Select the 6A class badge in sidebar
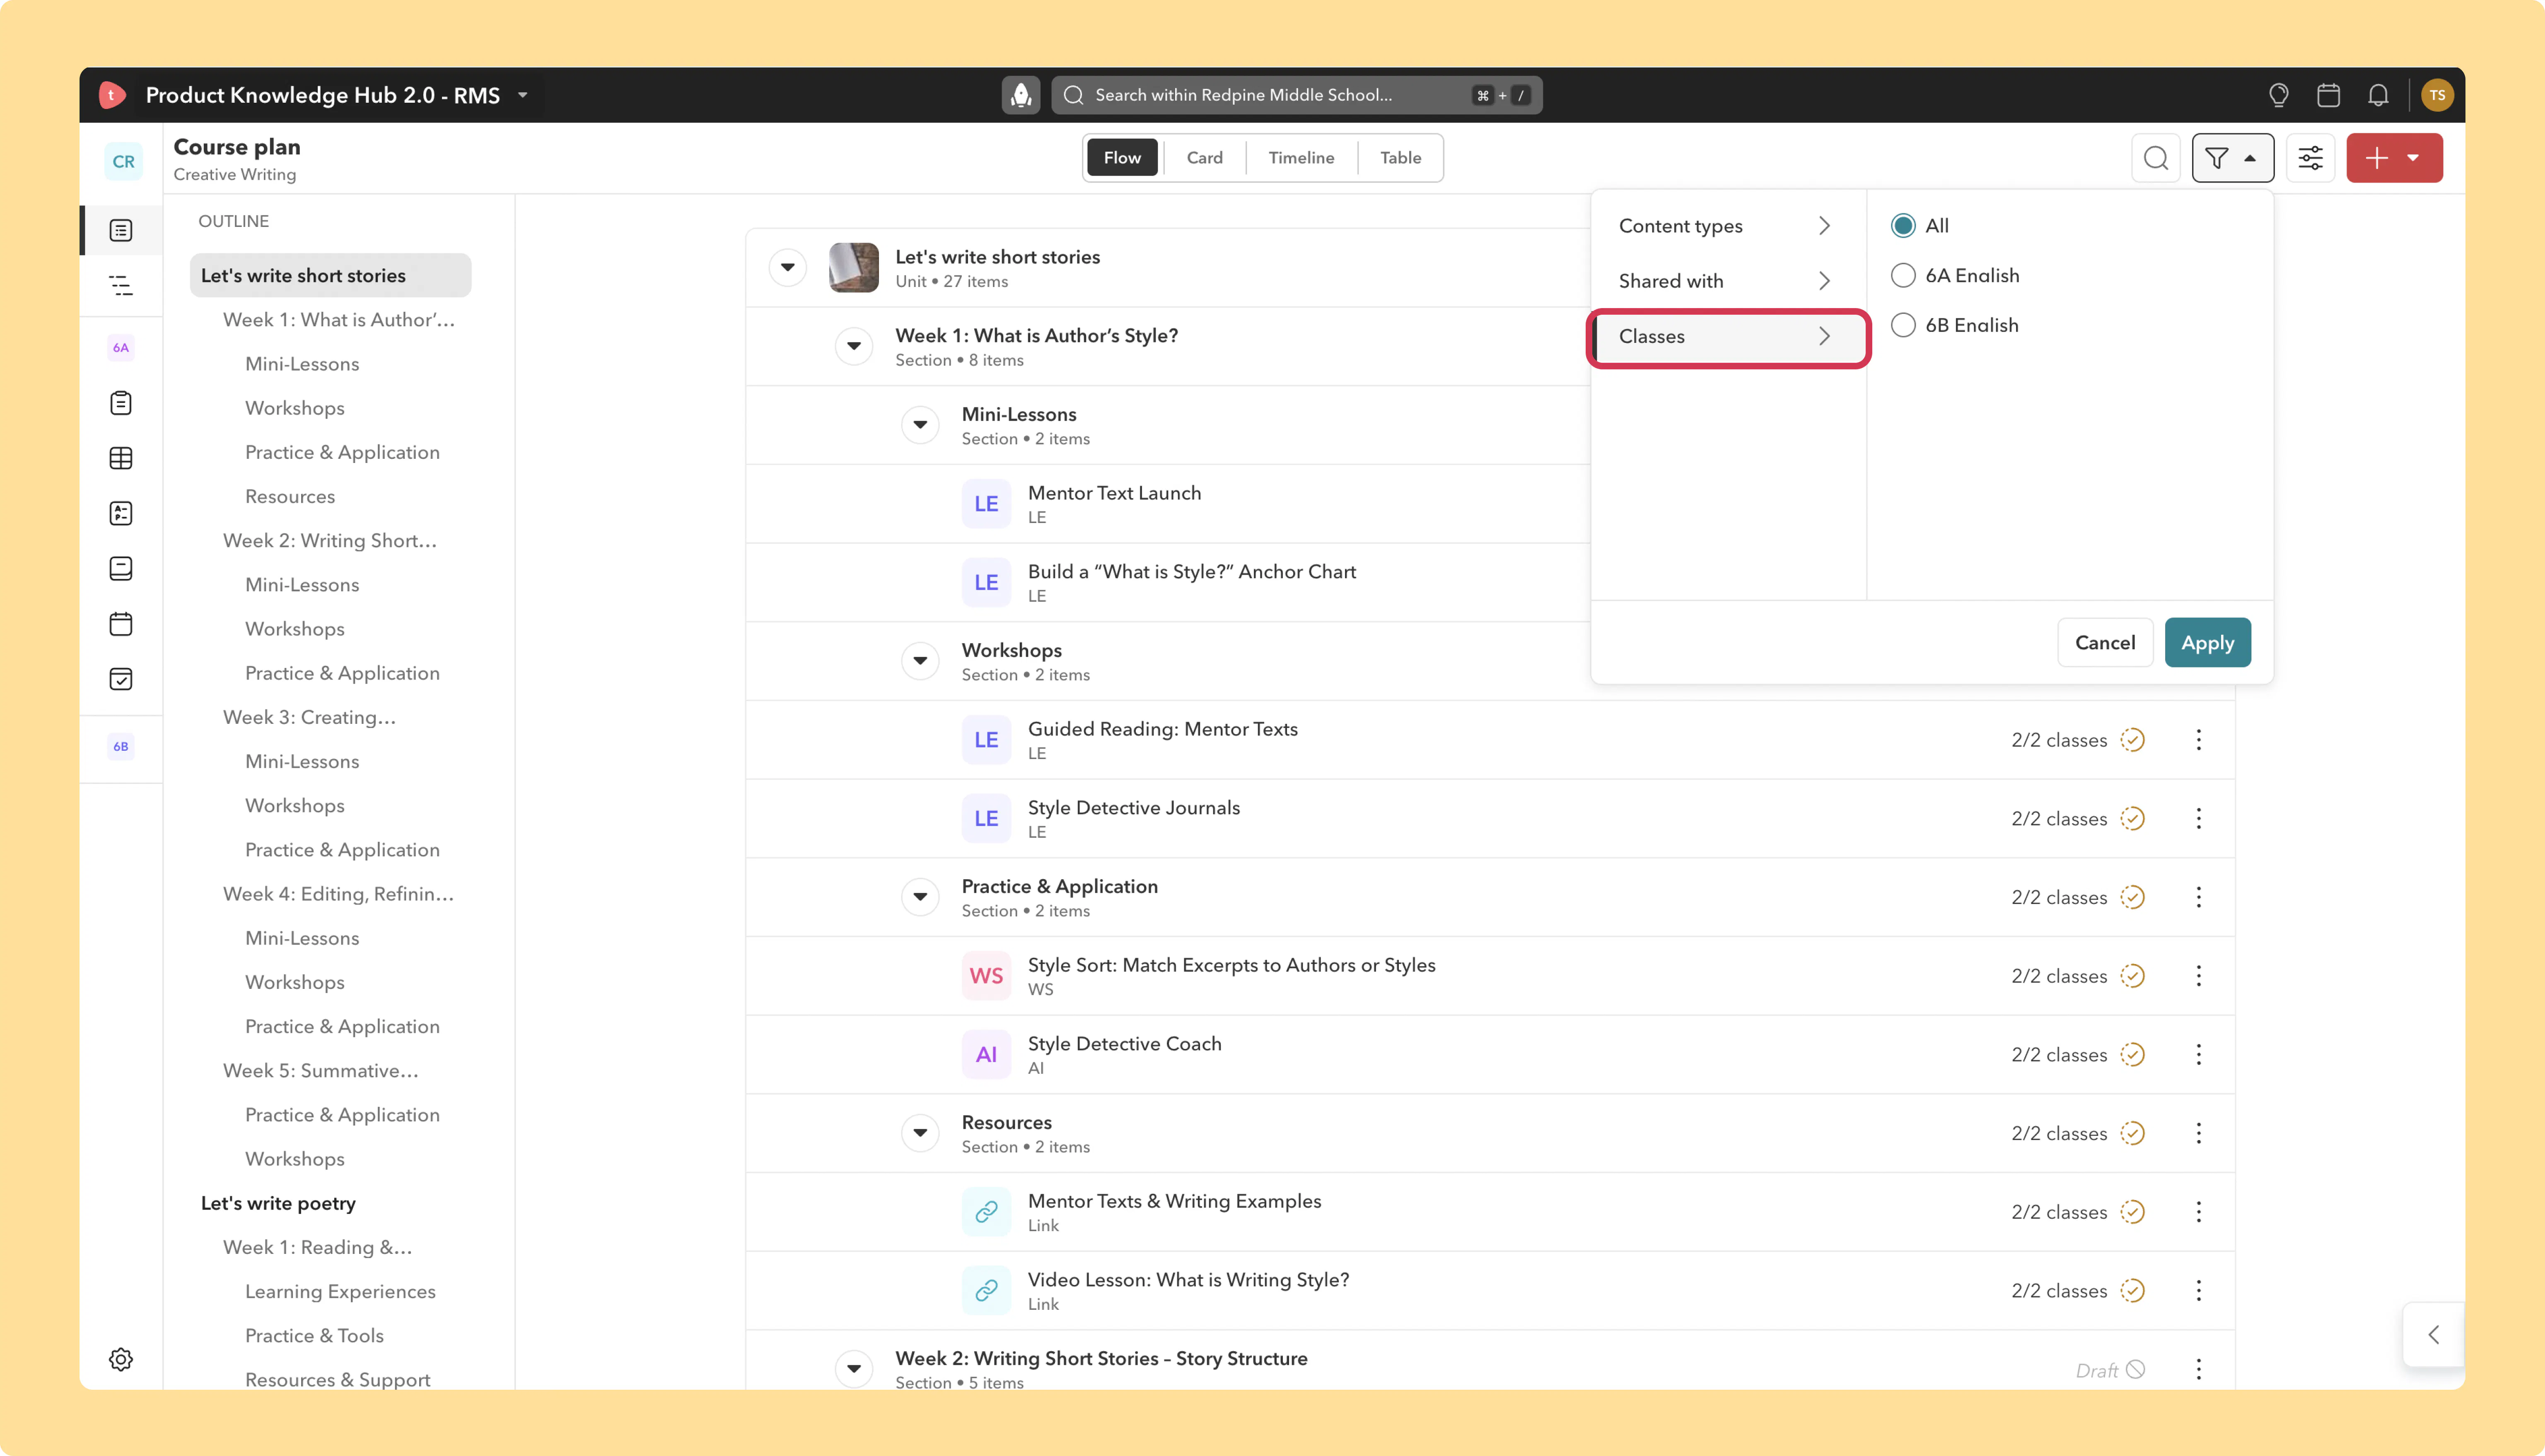 121,348
